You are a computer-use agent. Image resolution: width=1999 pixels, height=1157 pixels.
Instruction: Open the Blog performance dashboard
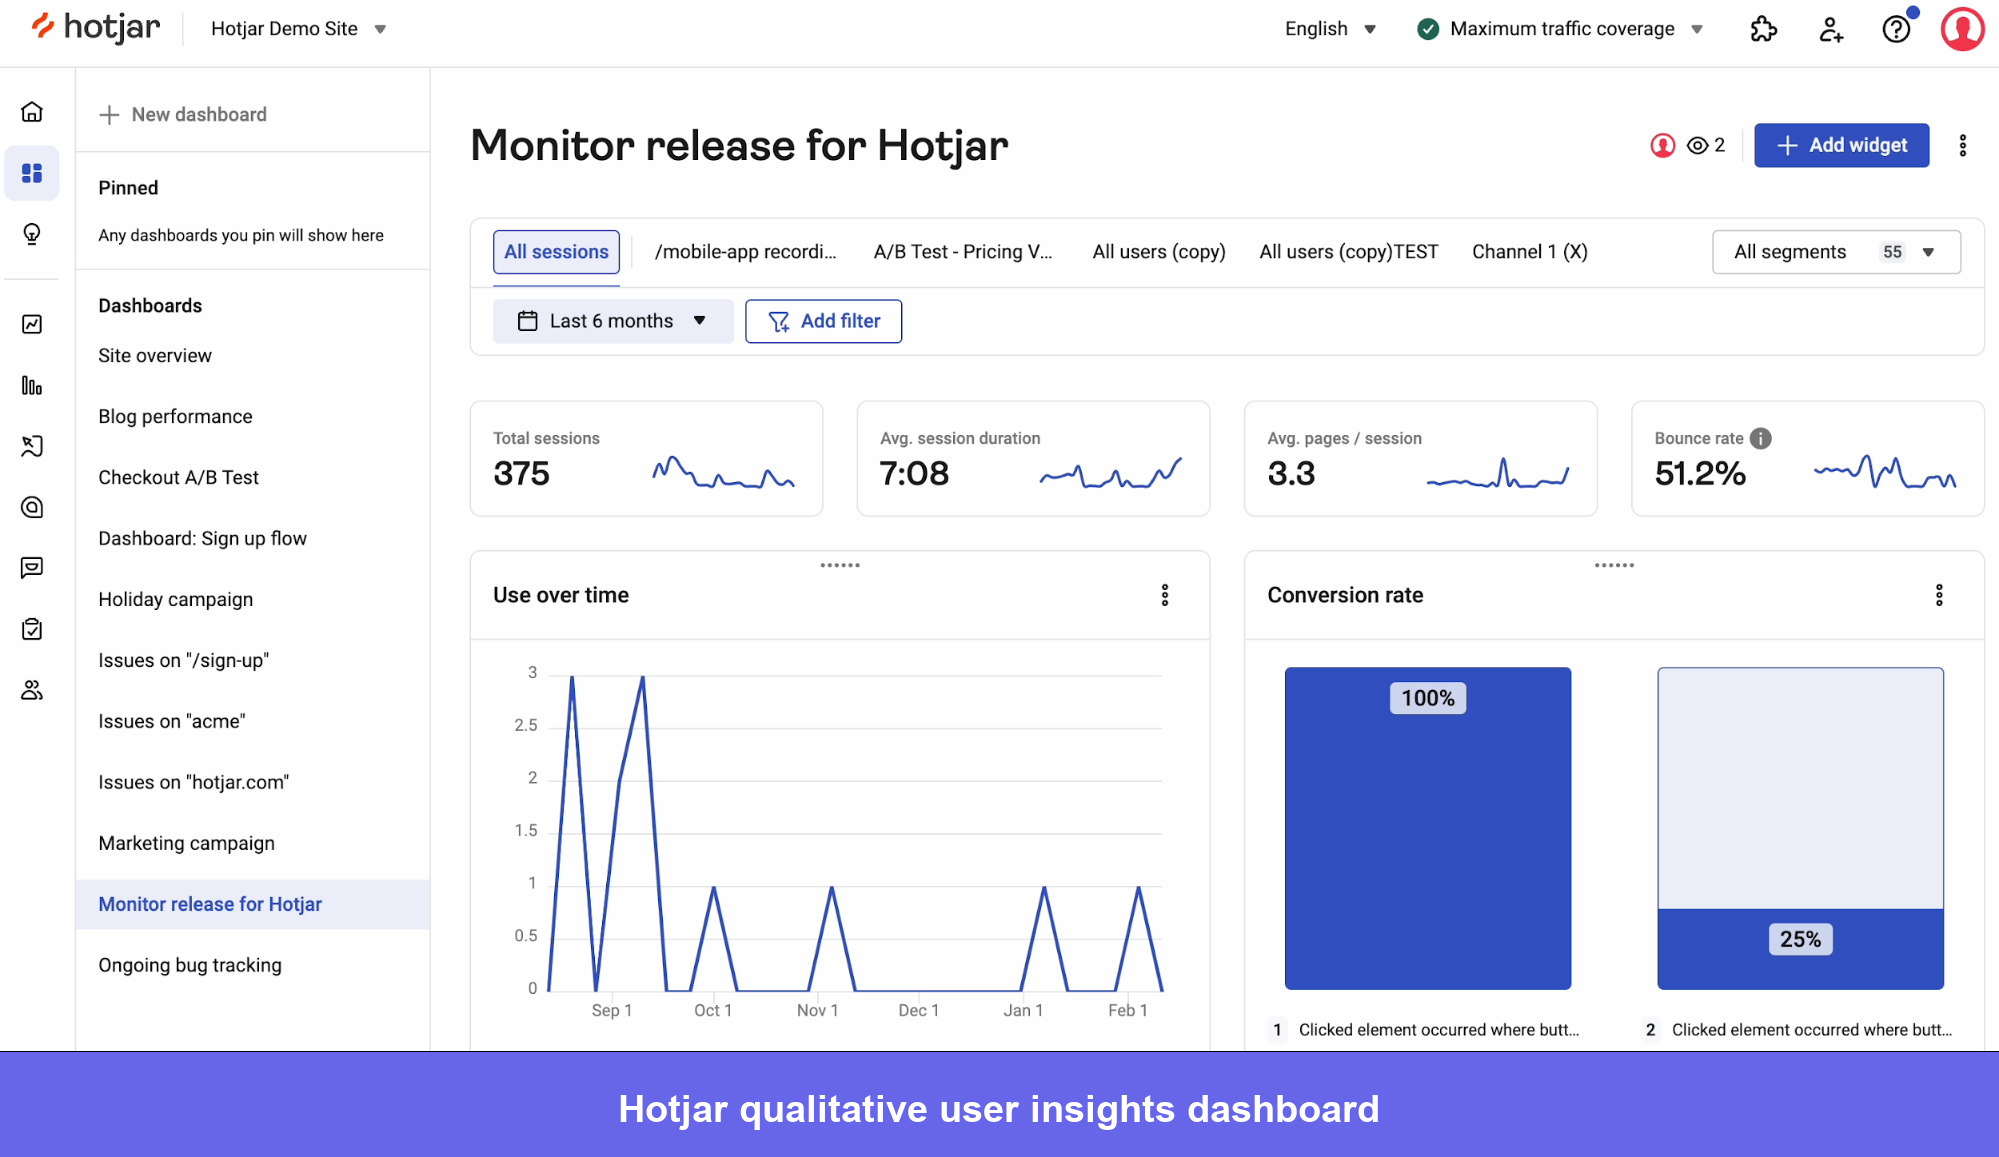pyautogui.click(x=175, y=416)
